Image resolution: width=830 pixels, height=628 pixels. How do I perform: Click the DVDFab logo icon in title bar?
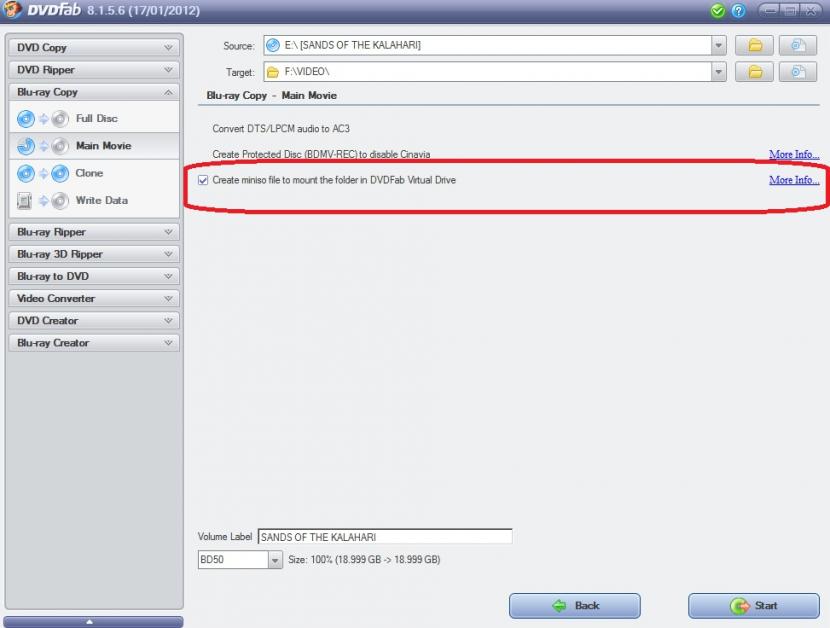click(12, 9)
